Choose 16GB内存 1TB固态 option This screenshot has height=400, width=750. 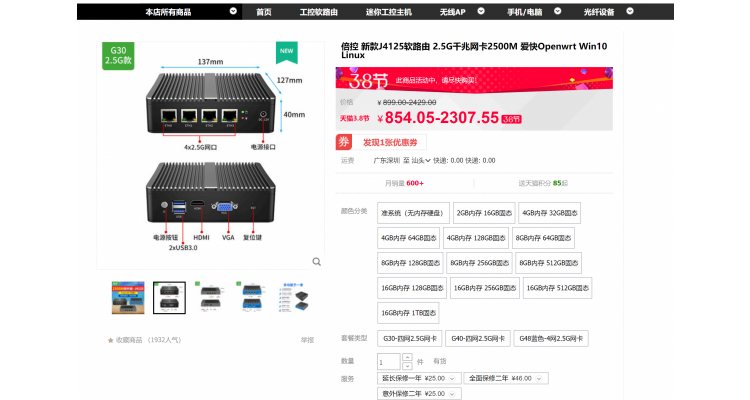[408, 313]
